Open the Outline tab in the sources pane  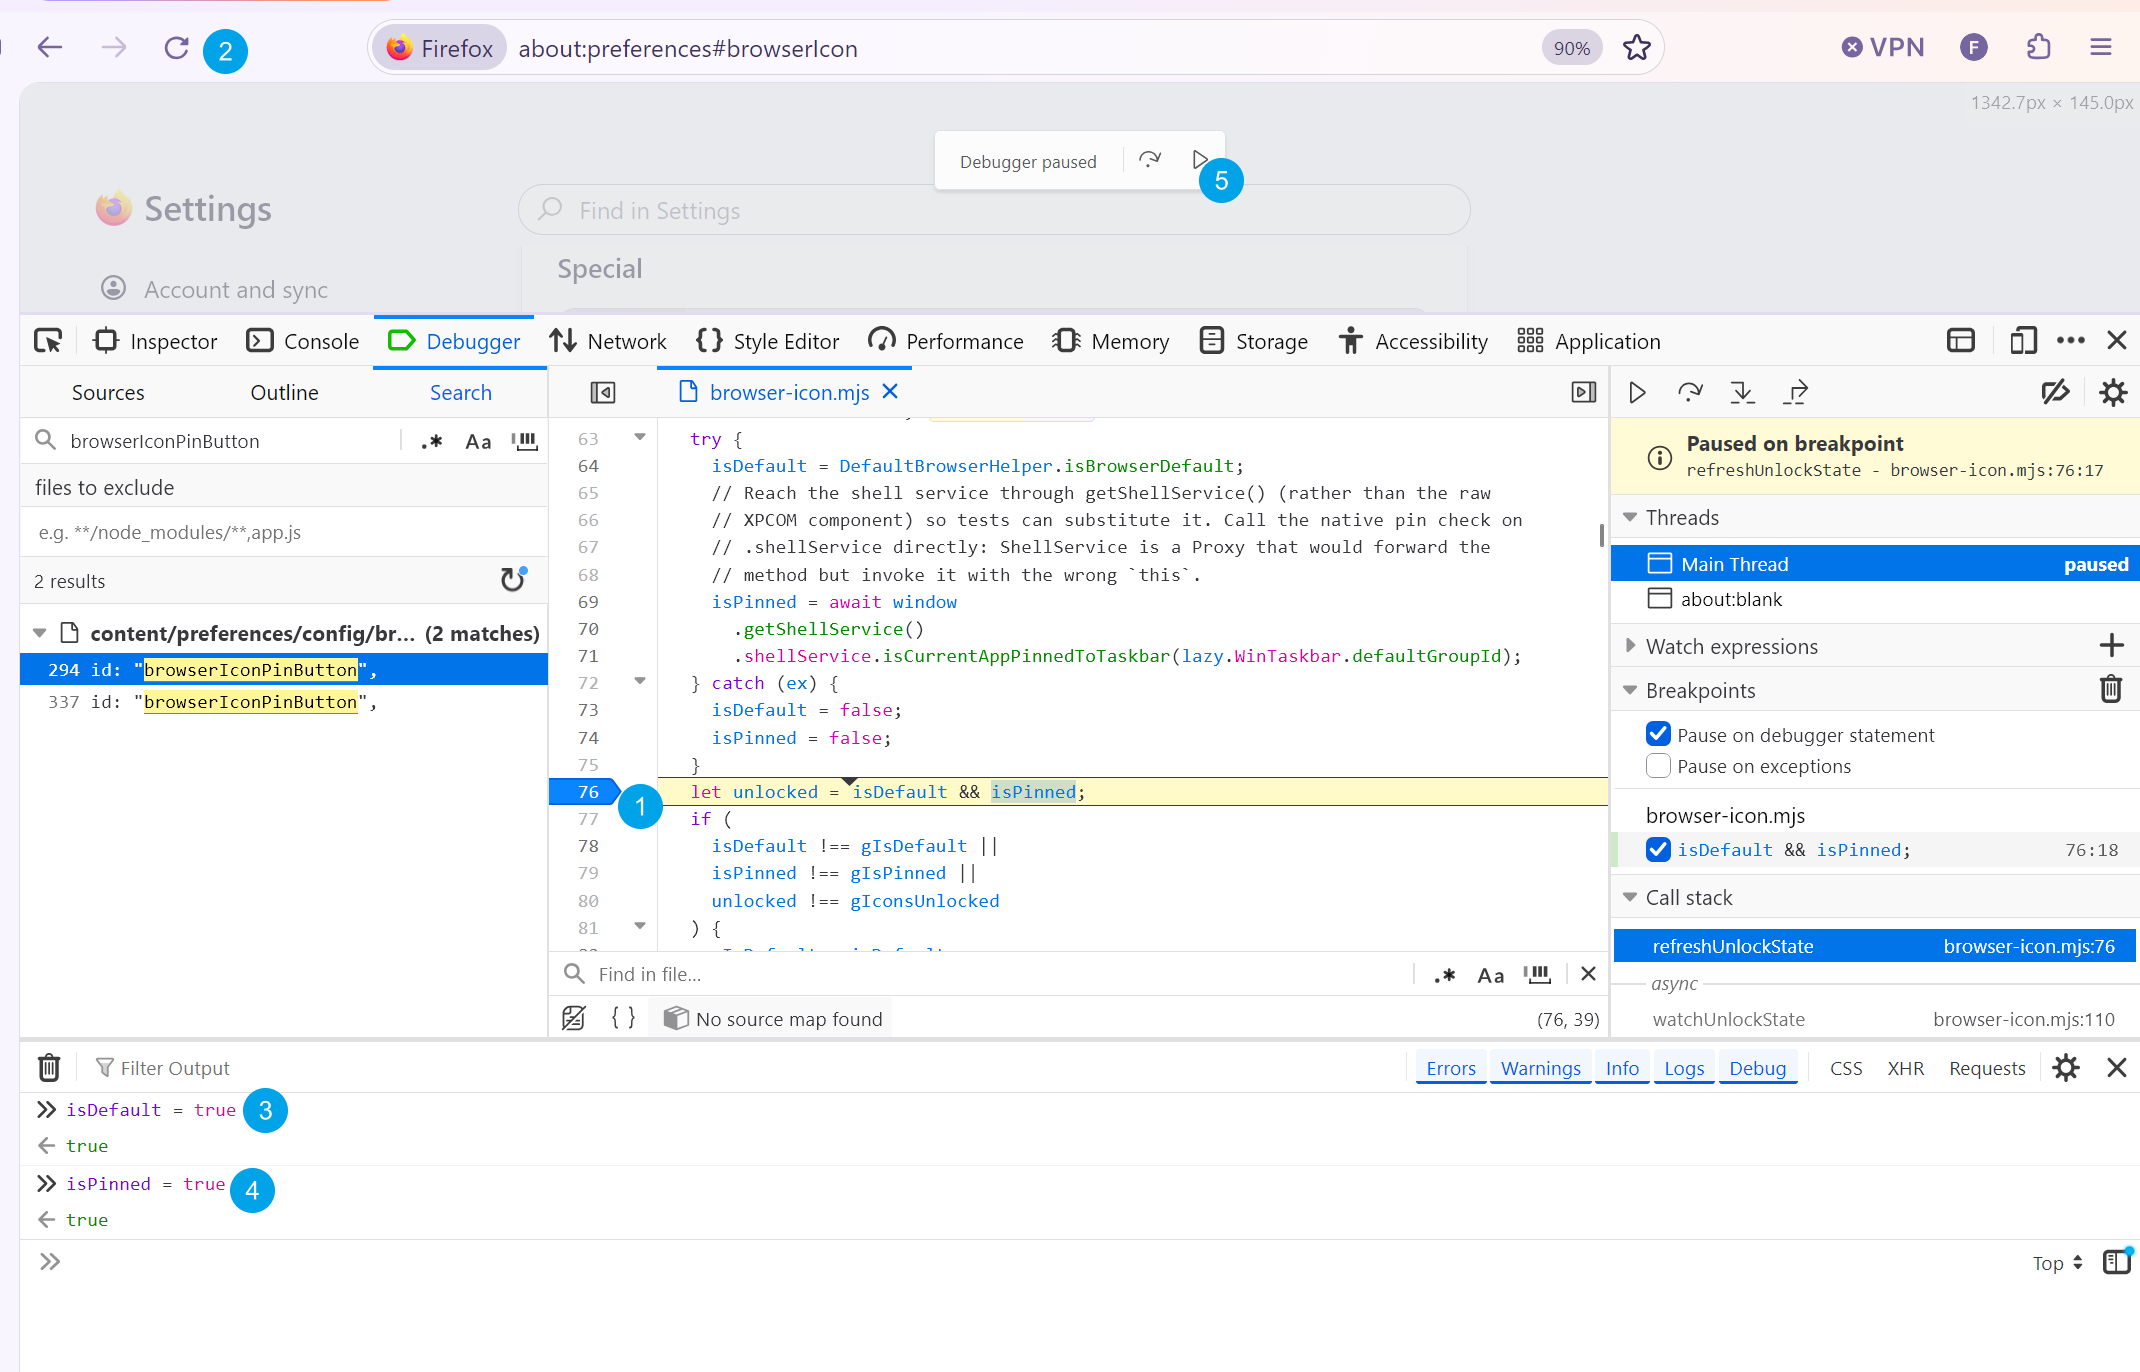pos(284,393)
